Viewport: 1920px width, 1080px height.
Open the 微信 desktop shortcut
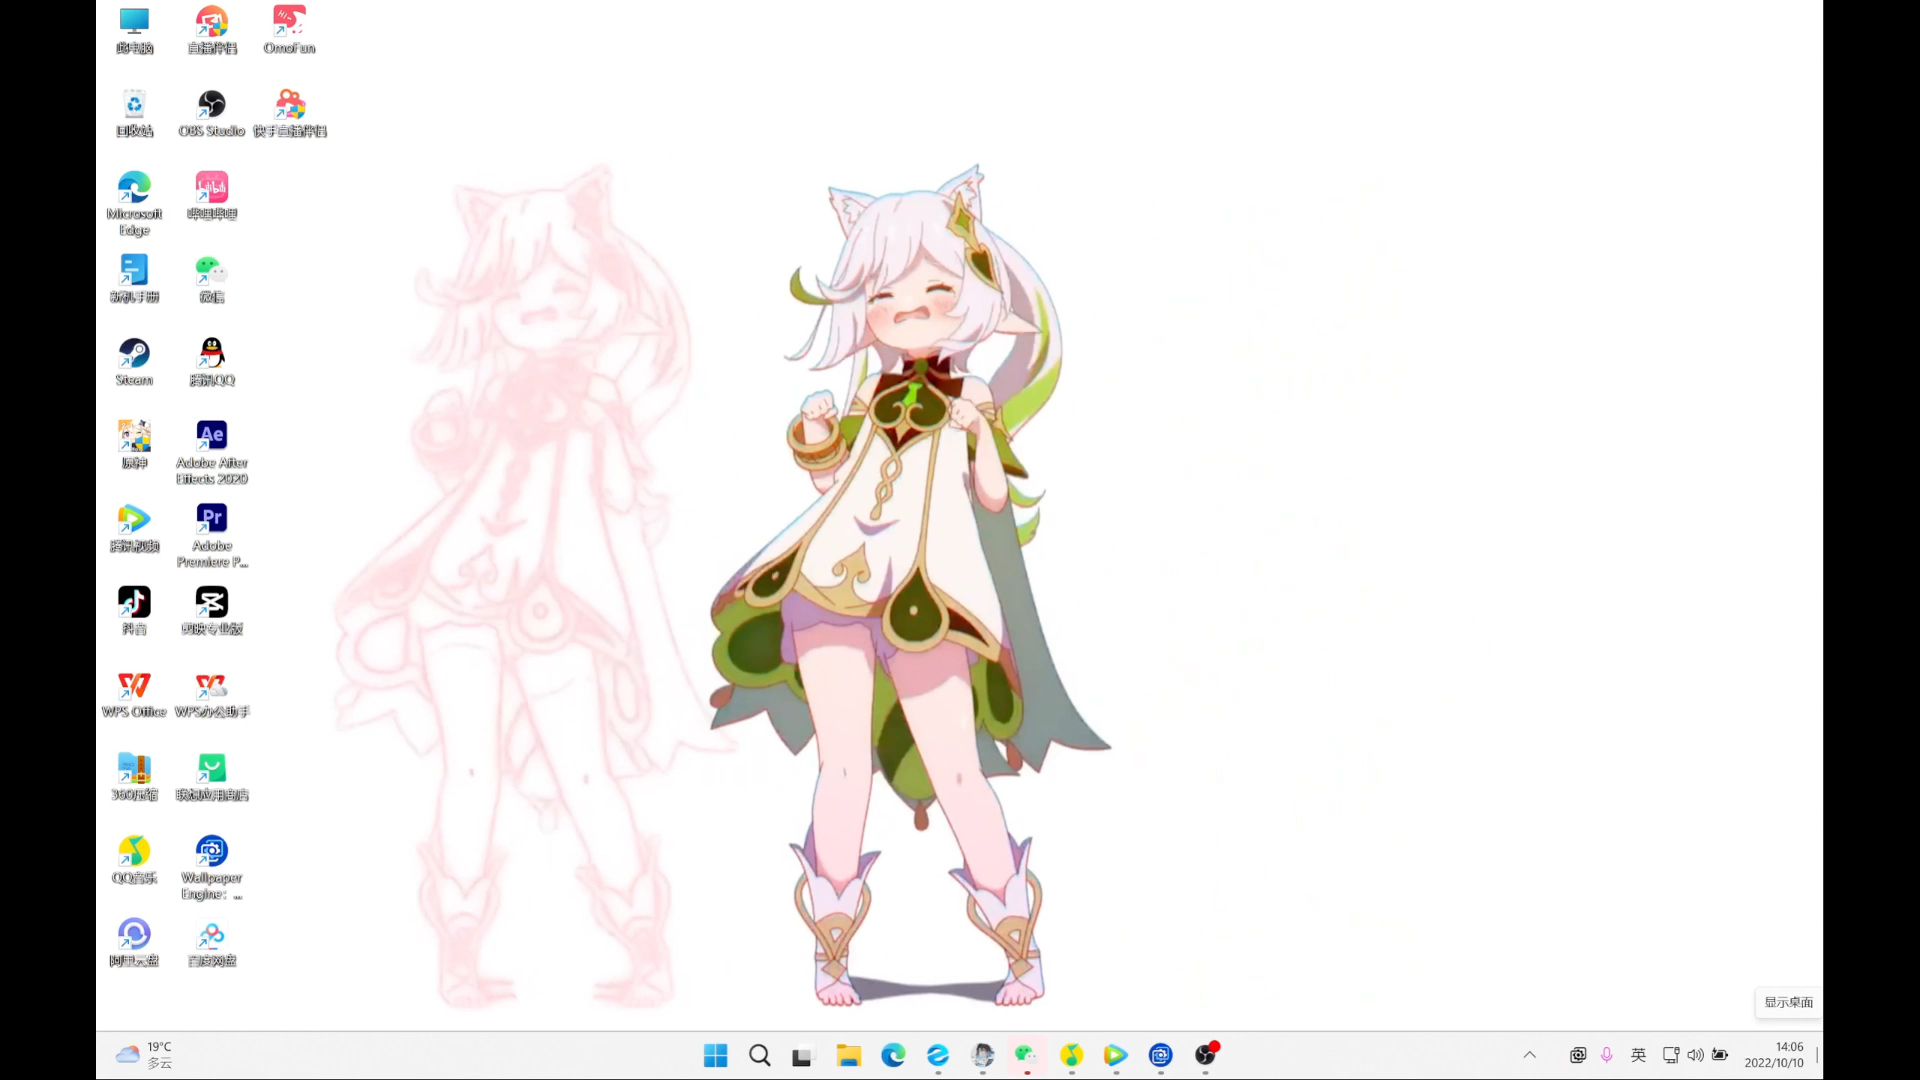(x=212, y=280)
